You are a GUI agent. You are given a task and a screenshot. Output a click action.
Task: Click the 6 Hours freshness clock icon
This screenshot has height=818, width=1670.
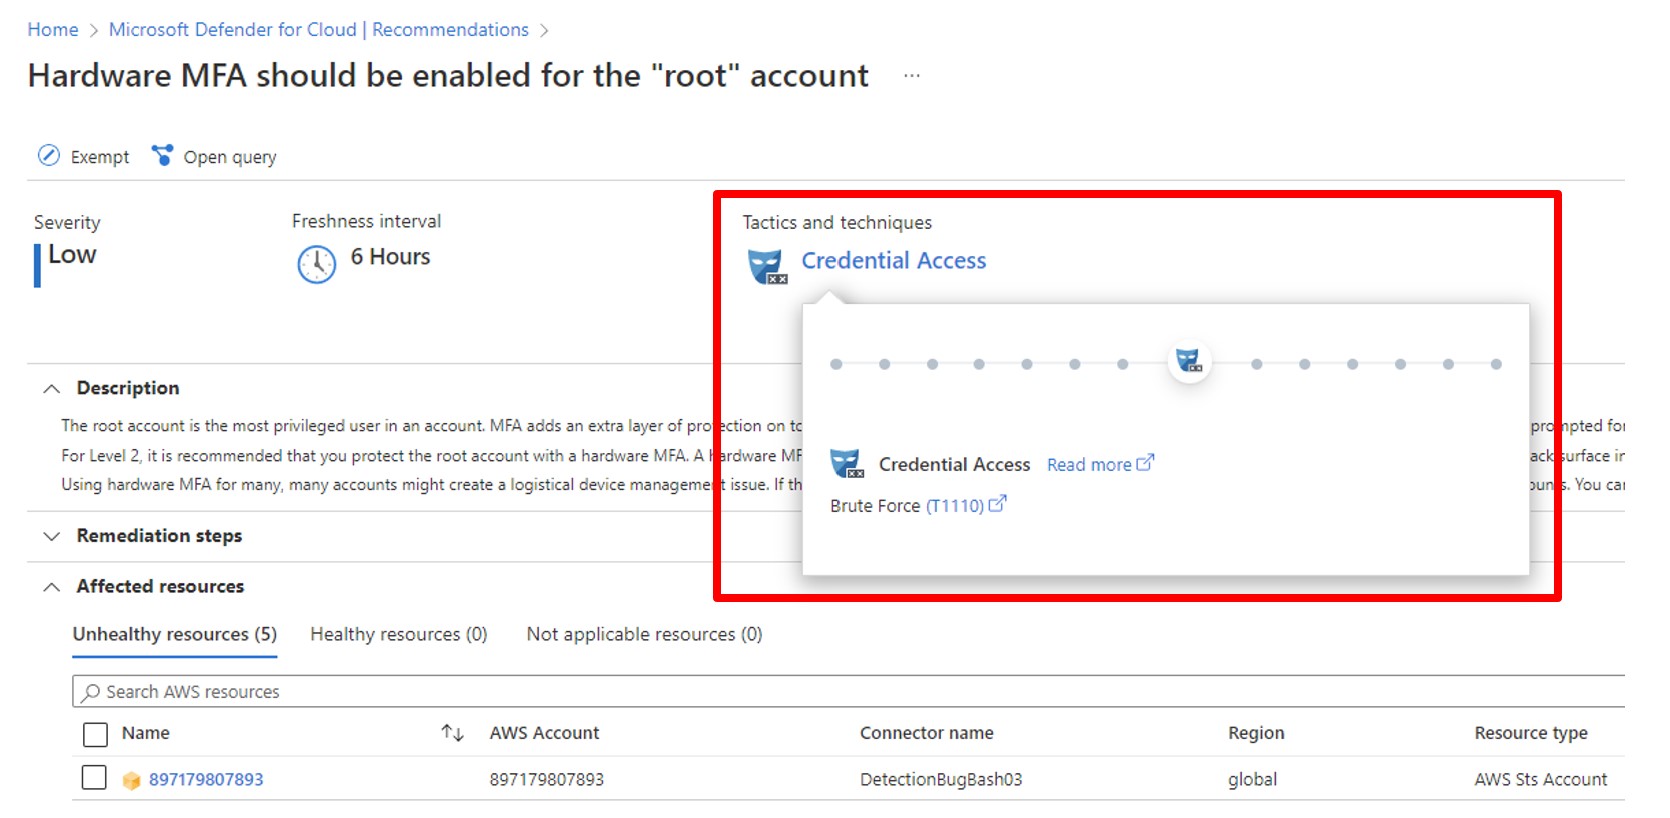point(316,264)
